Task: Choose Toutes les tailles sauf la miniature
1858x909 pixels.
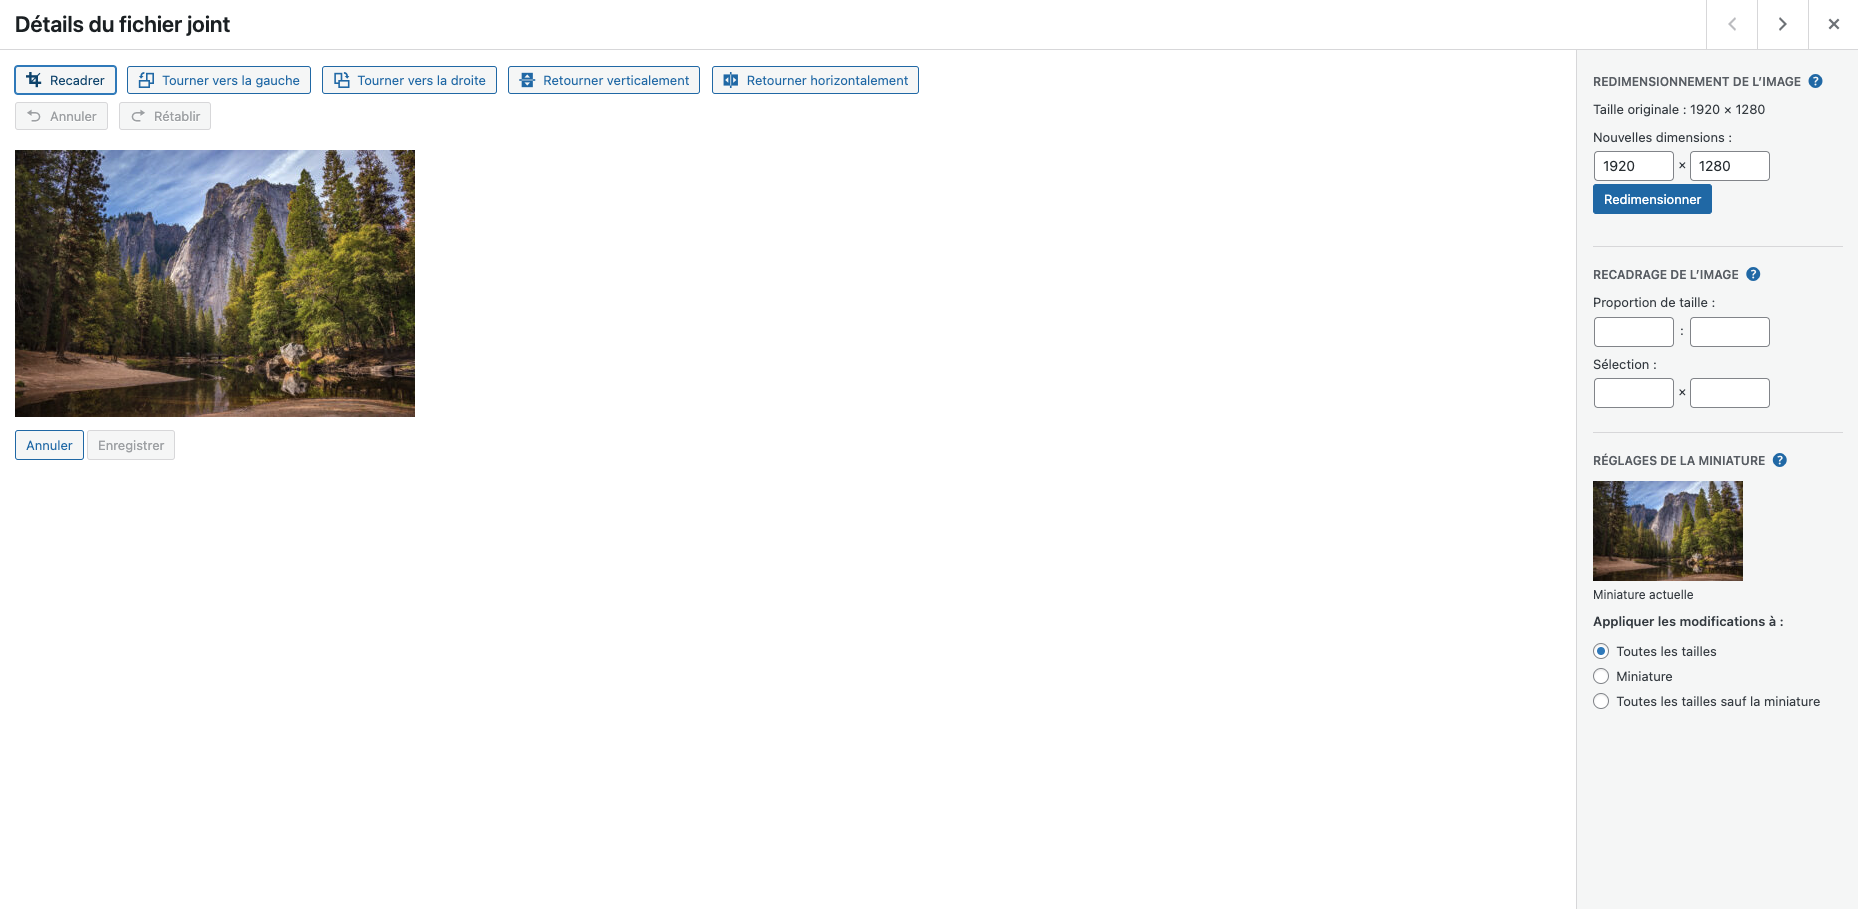Action: pos(1601,701)
